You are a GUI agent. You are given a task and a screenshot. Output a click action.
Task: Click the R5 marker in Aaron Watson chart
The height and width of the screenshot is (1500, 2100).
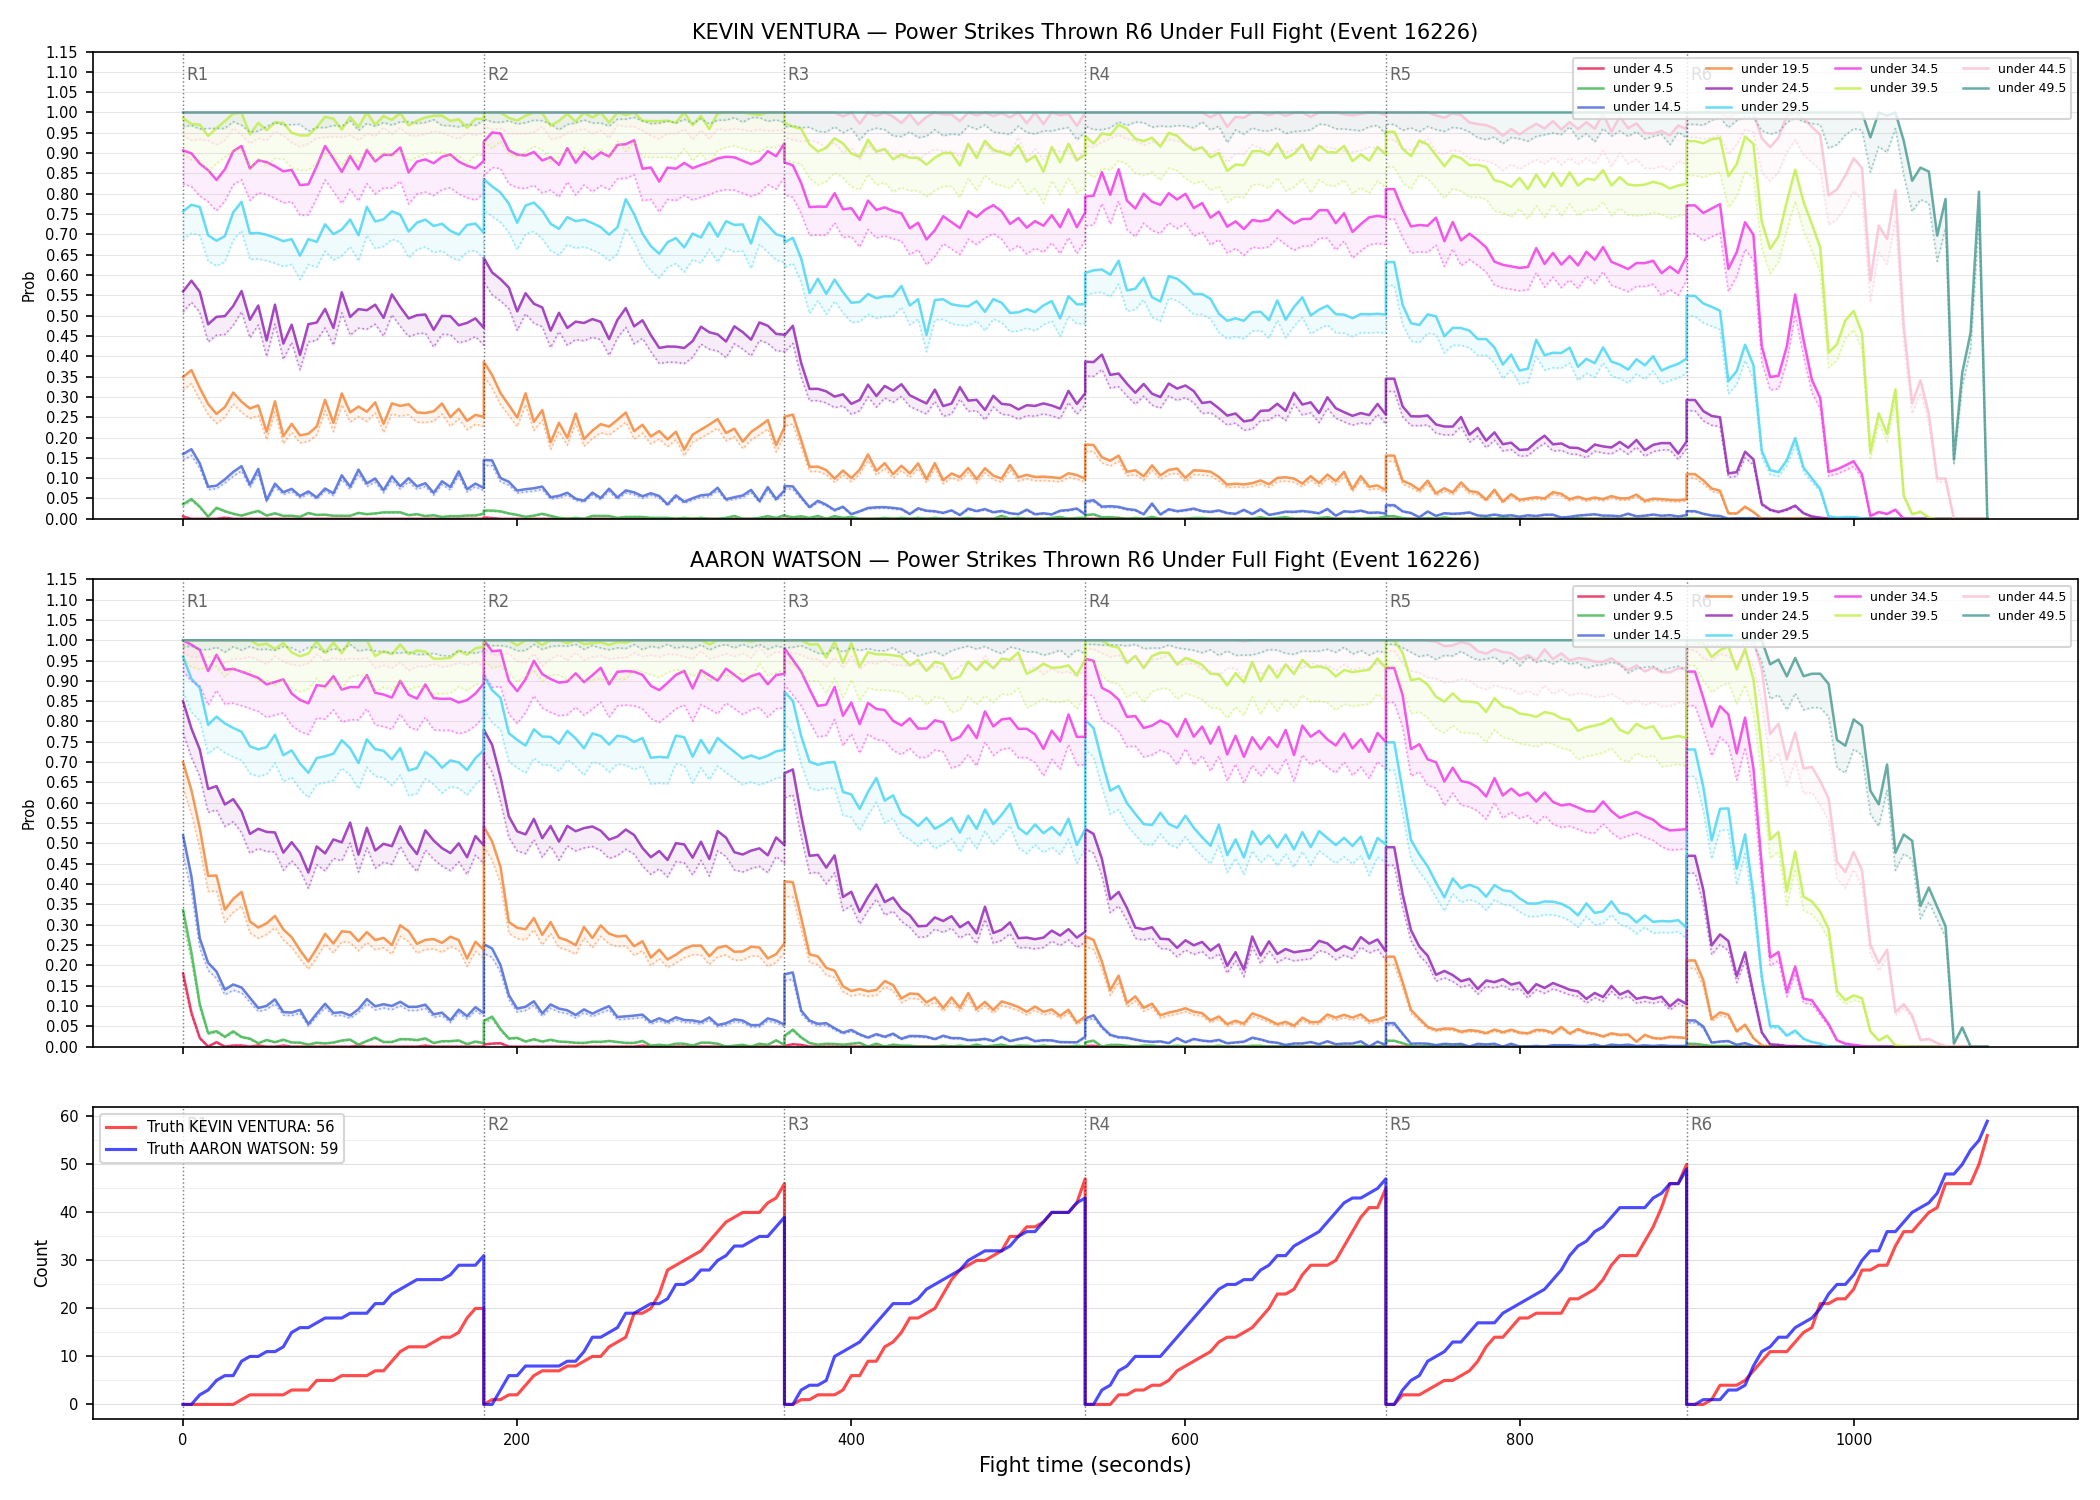(x=1400, y=601)
